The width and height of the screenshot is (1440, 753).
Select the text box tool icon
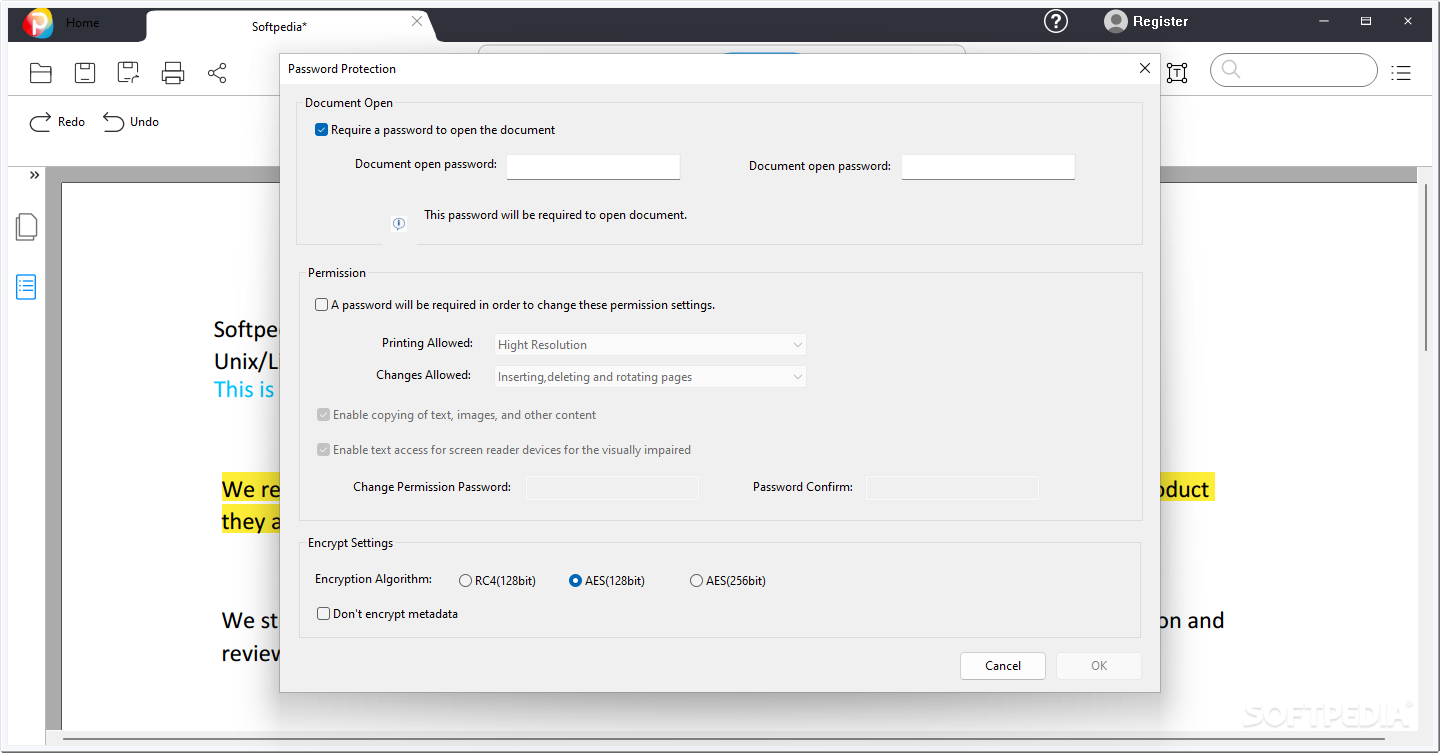[x=1177, y=72]
